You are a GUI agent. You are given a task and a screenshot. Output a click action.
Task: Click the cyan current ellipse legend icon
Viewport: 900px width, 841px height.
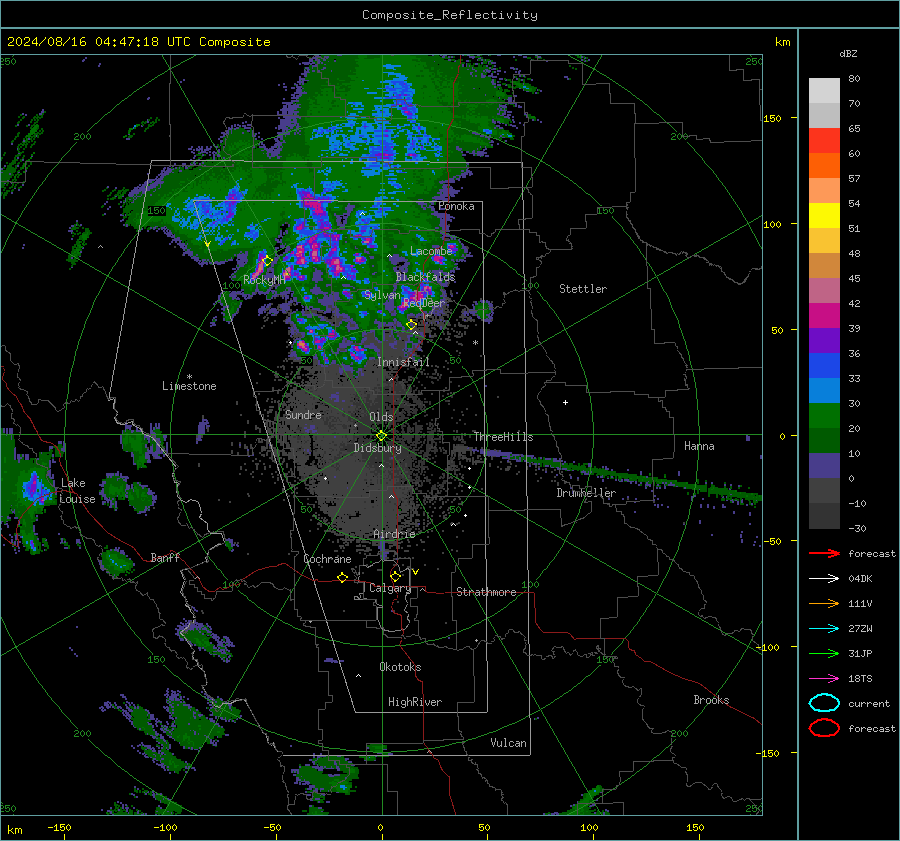(824, 703)
